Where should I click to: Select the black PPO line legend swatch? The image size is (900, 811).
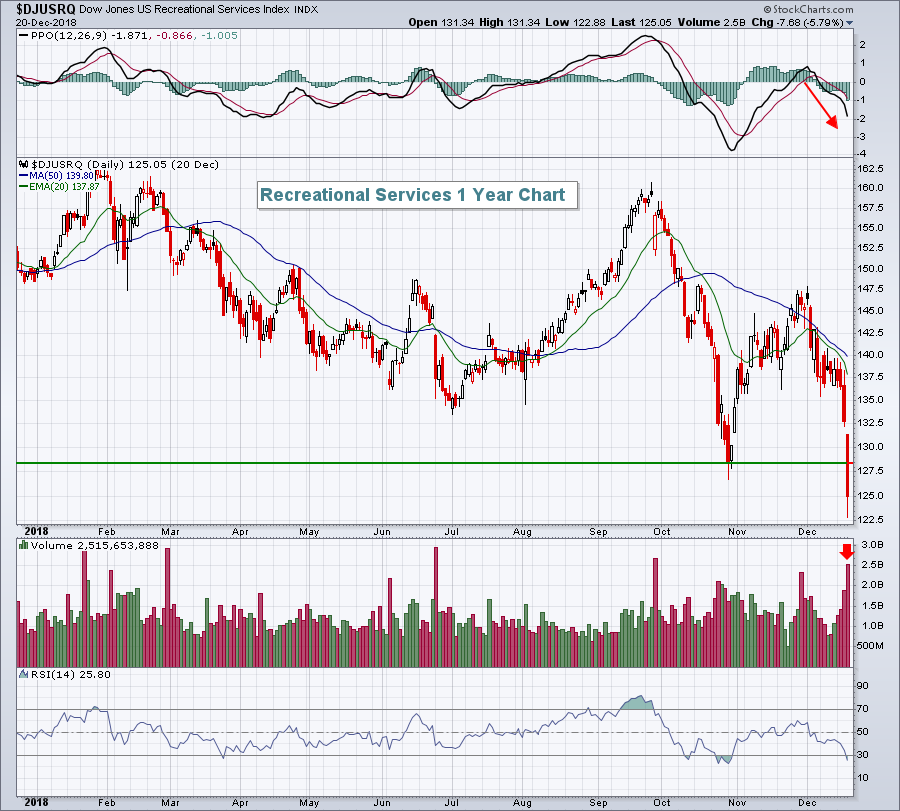pos(24,36)
